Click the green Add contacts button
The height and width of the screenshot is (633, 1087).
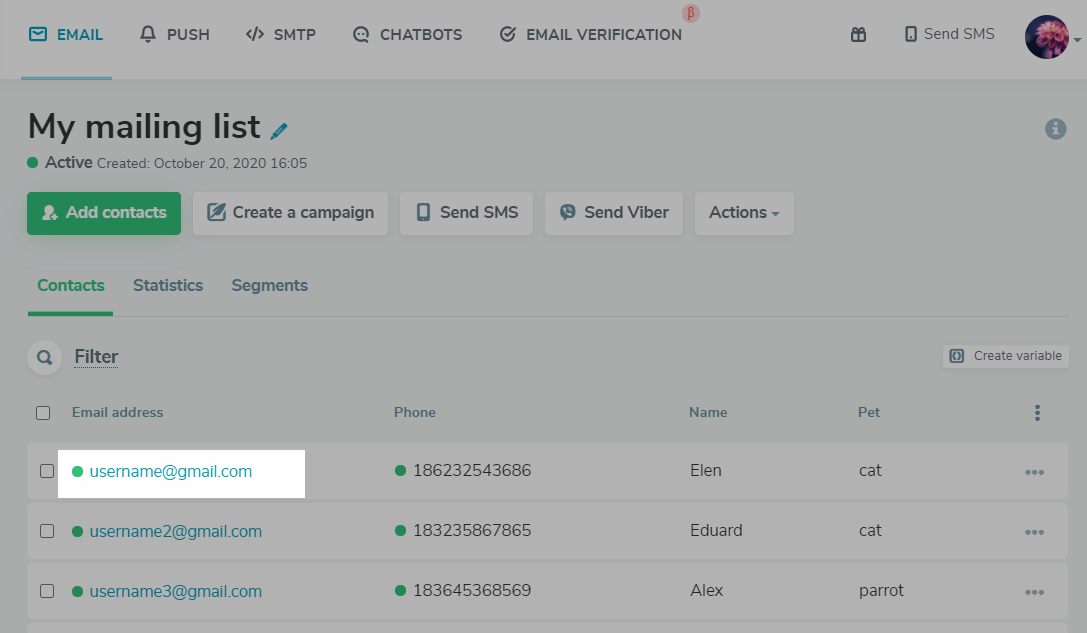click(x=104, y=213)
